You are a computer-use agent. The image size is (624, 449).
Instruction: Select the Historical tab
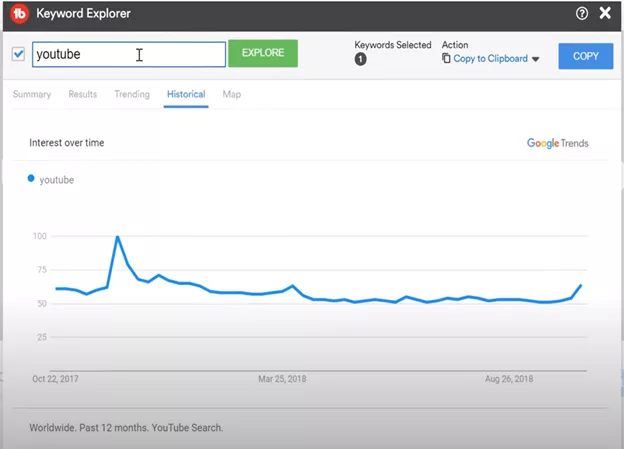point(186,94)
